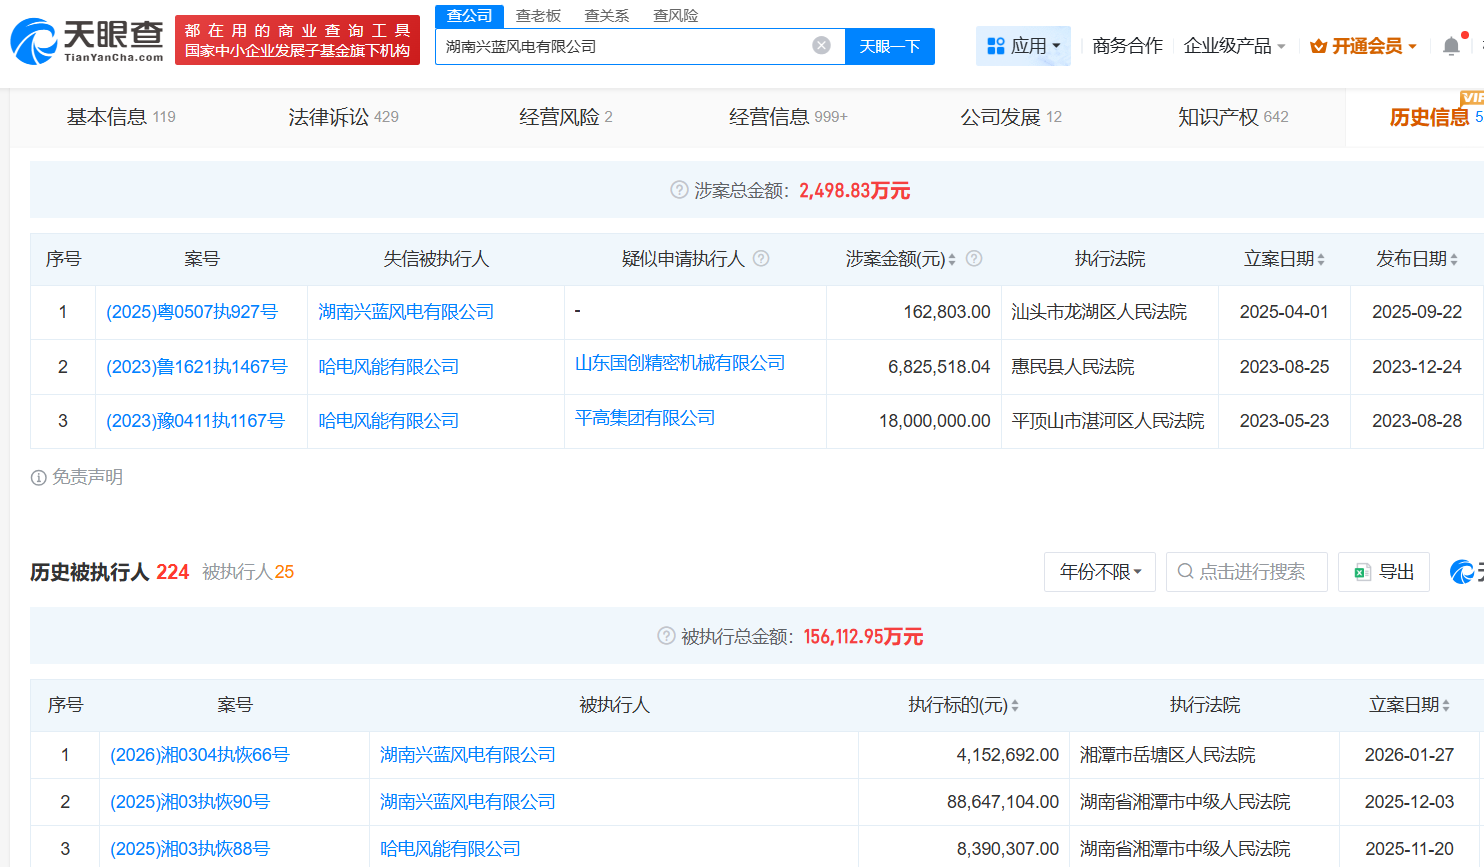Sort first table by 发布日期
The width and height of the screenshot is (1484, 867).
[x=1453, y=260]
